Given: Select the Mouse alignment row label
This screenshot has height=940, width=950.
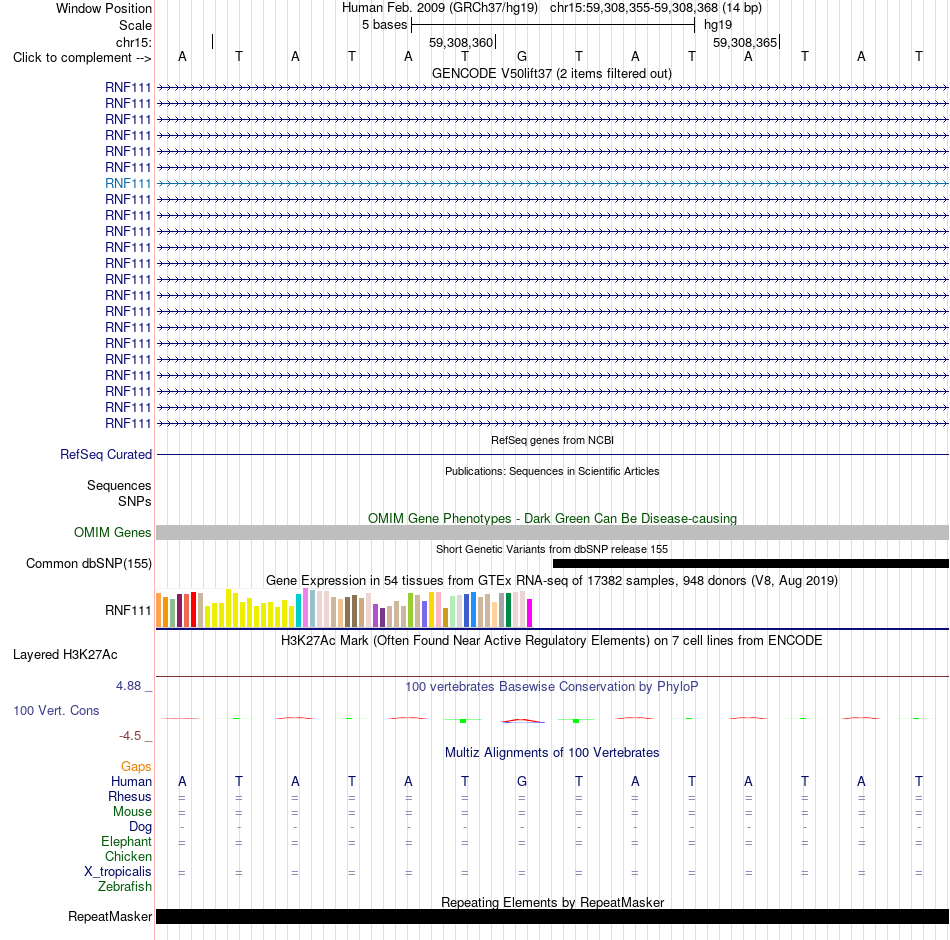Looking at the screenshot, I should [x=132, y=812].
